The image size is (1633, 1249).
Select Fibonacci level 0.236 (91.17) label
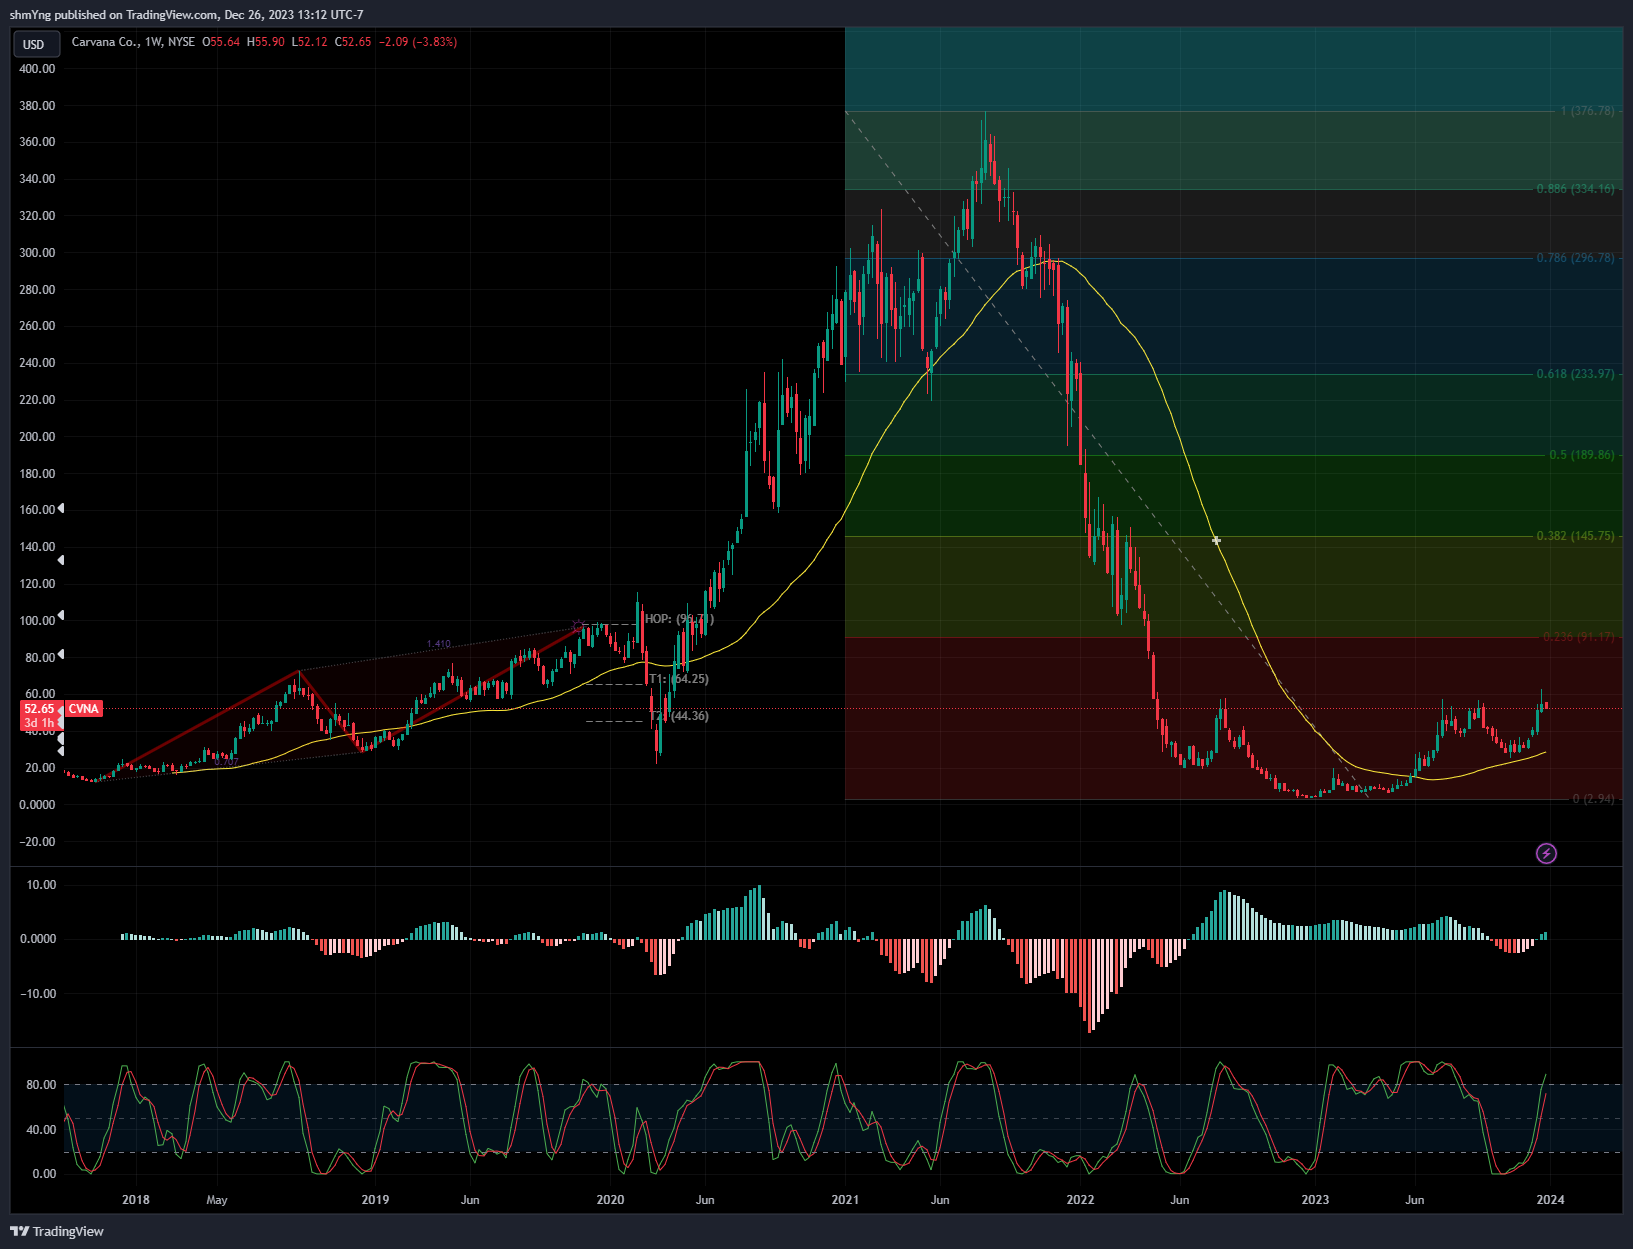tap(1578, 637)
